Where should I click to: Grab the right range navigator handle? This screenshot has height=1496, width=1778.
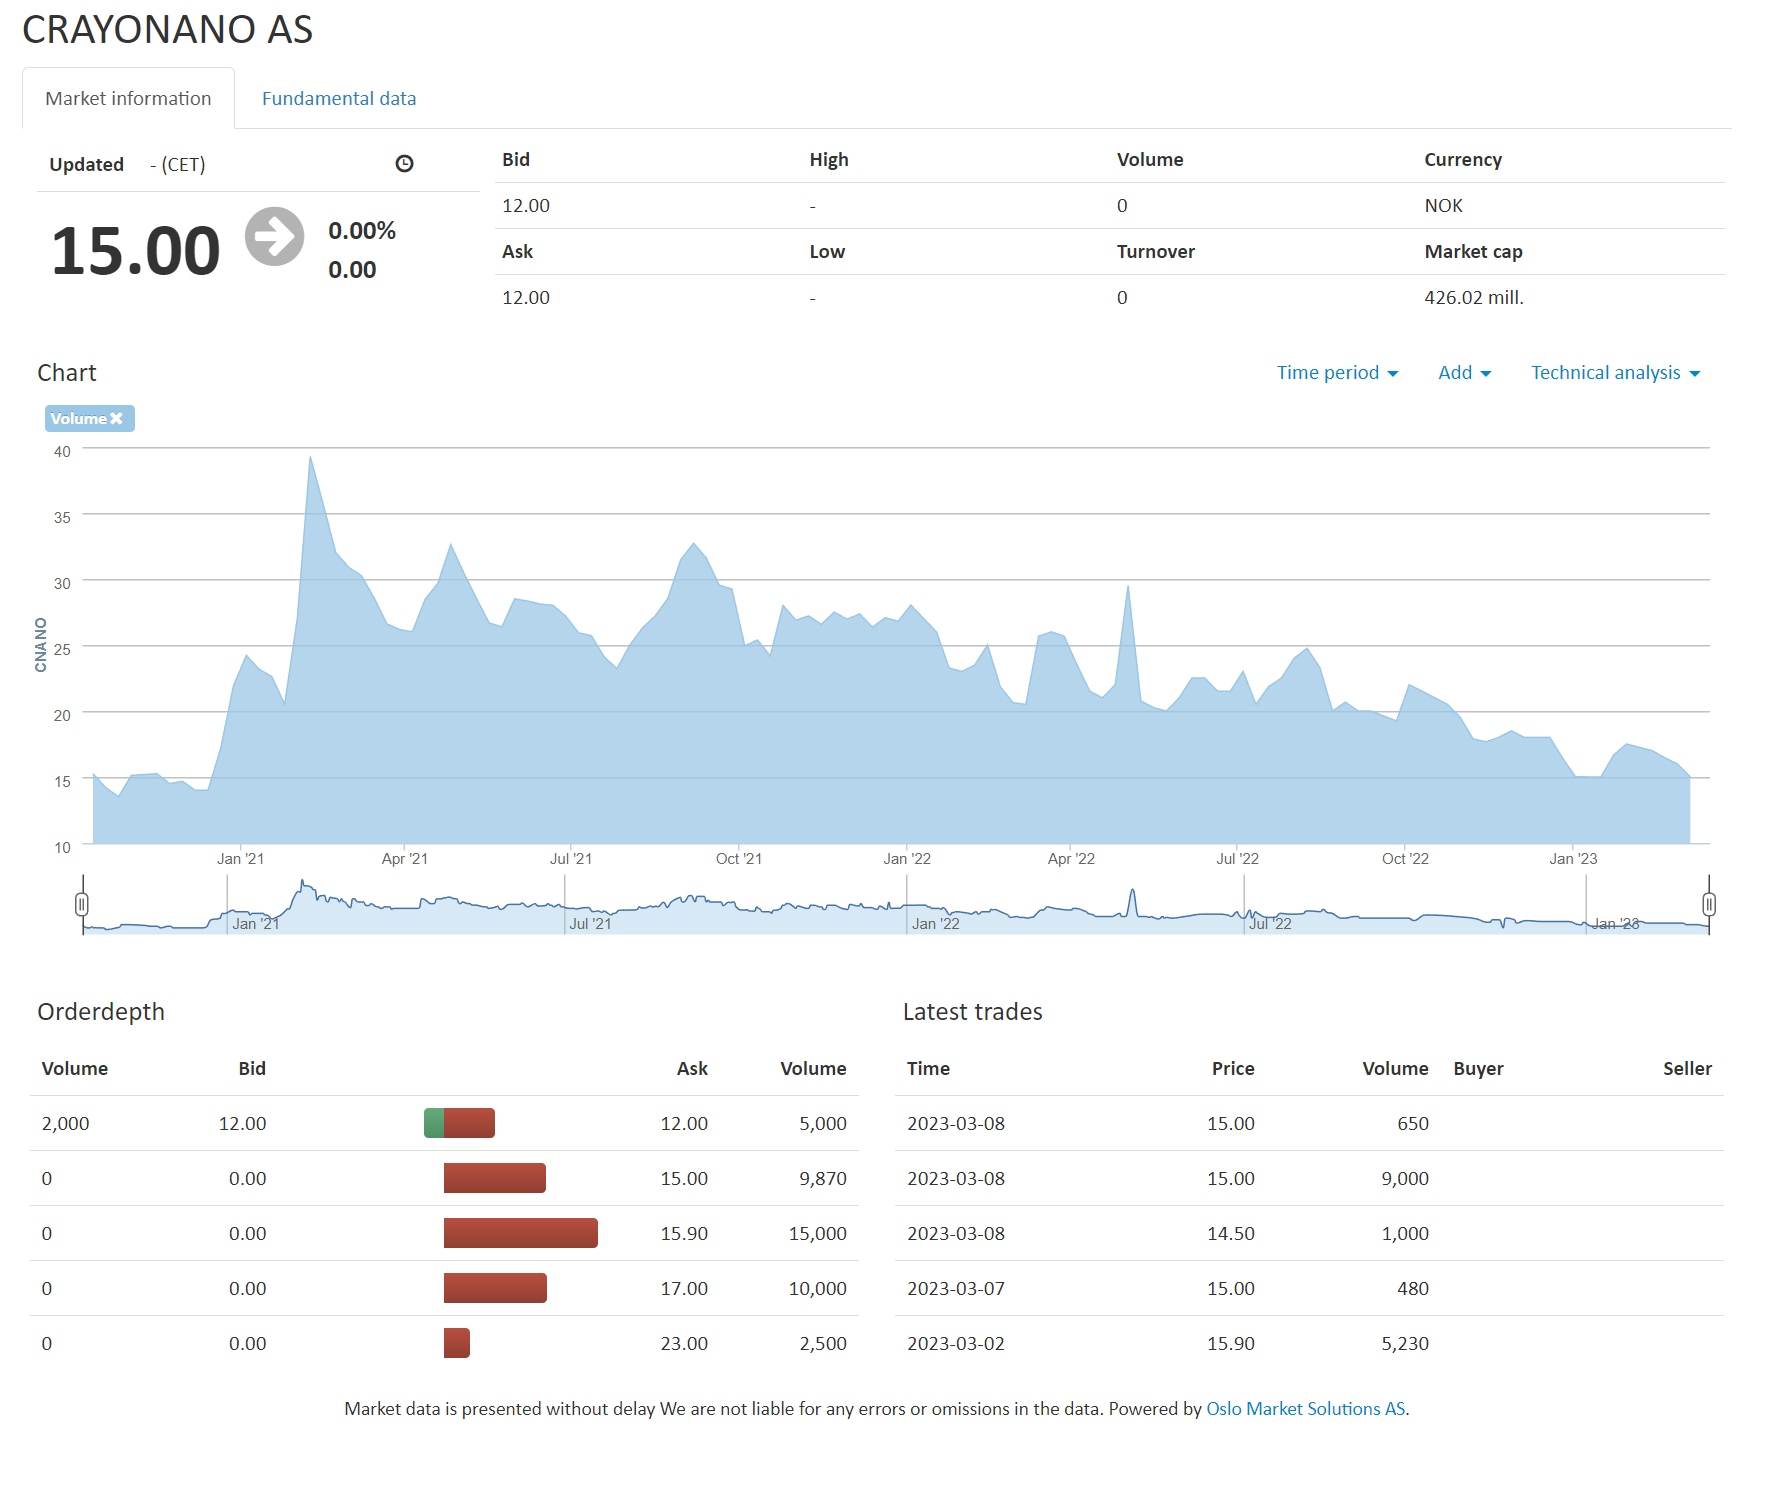[1709, 904]
